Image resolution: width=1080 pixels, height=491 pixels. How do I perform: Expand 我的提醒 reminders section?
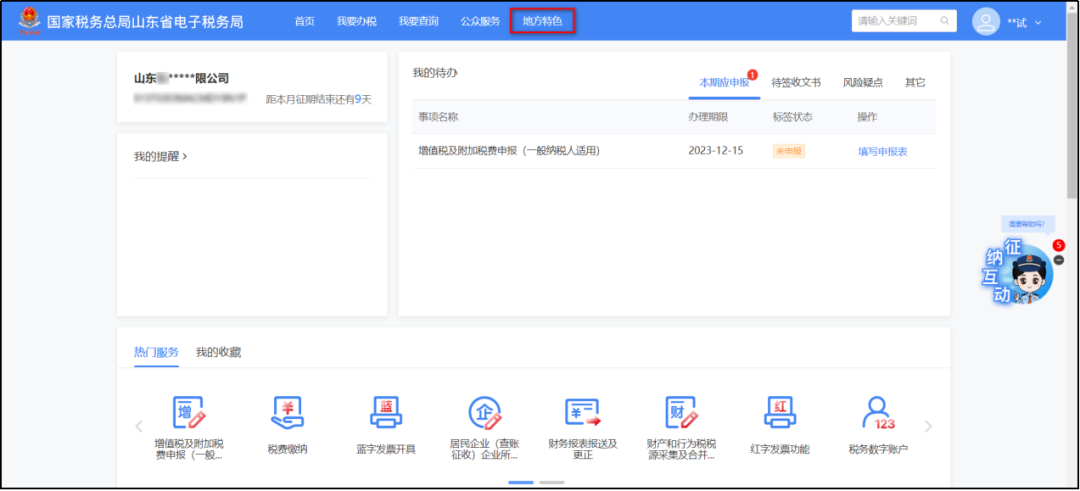click(160, 156)
